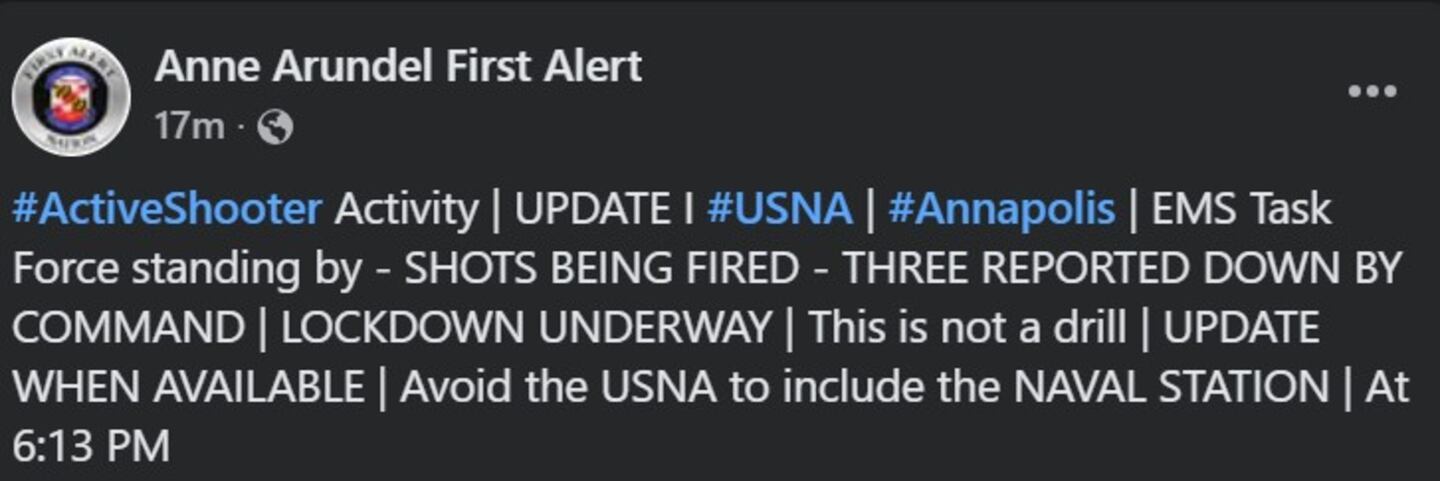
Task: Open the #ActiveShooter hashtag
Action: pos(167,210)
